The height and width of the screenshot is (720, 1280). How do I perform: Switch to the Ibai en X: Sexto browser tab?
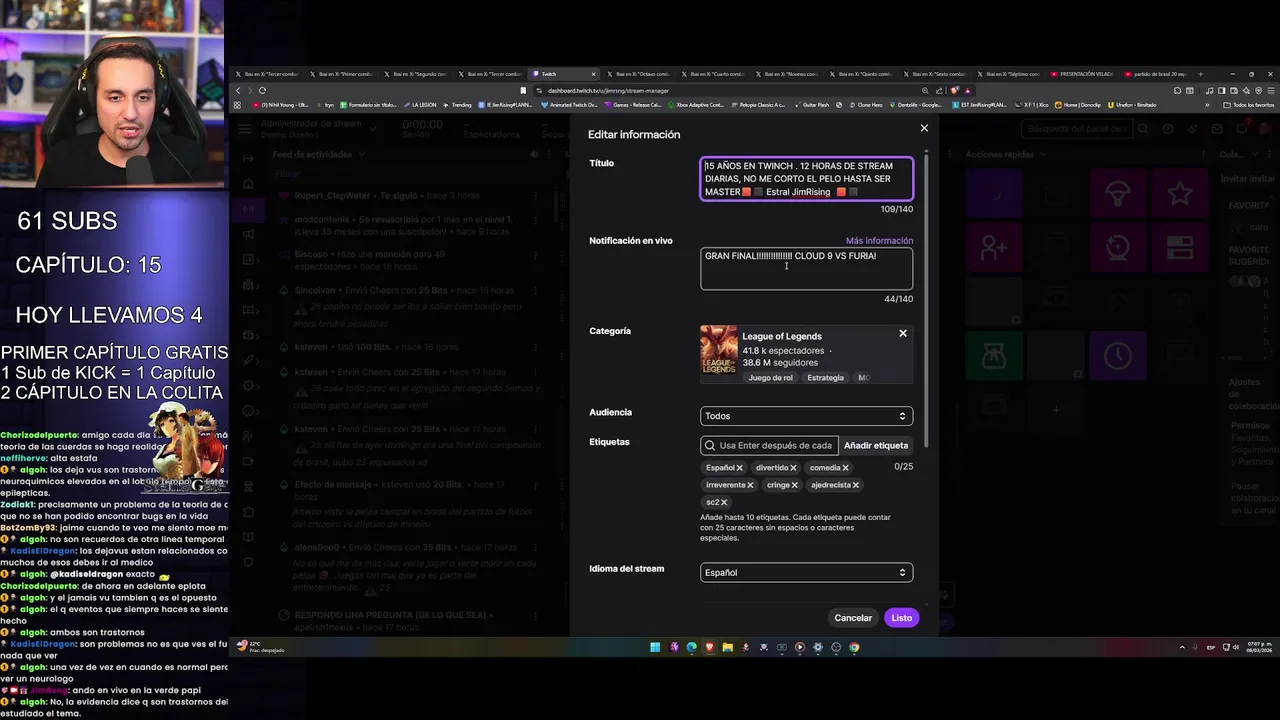point(937,74)
